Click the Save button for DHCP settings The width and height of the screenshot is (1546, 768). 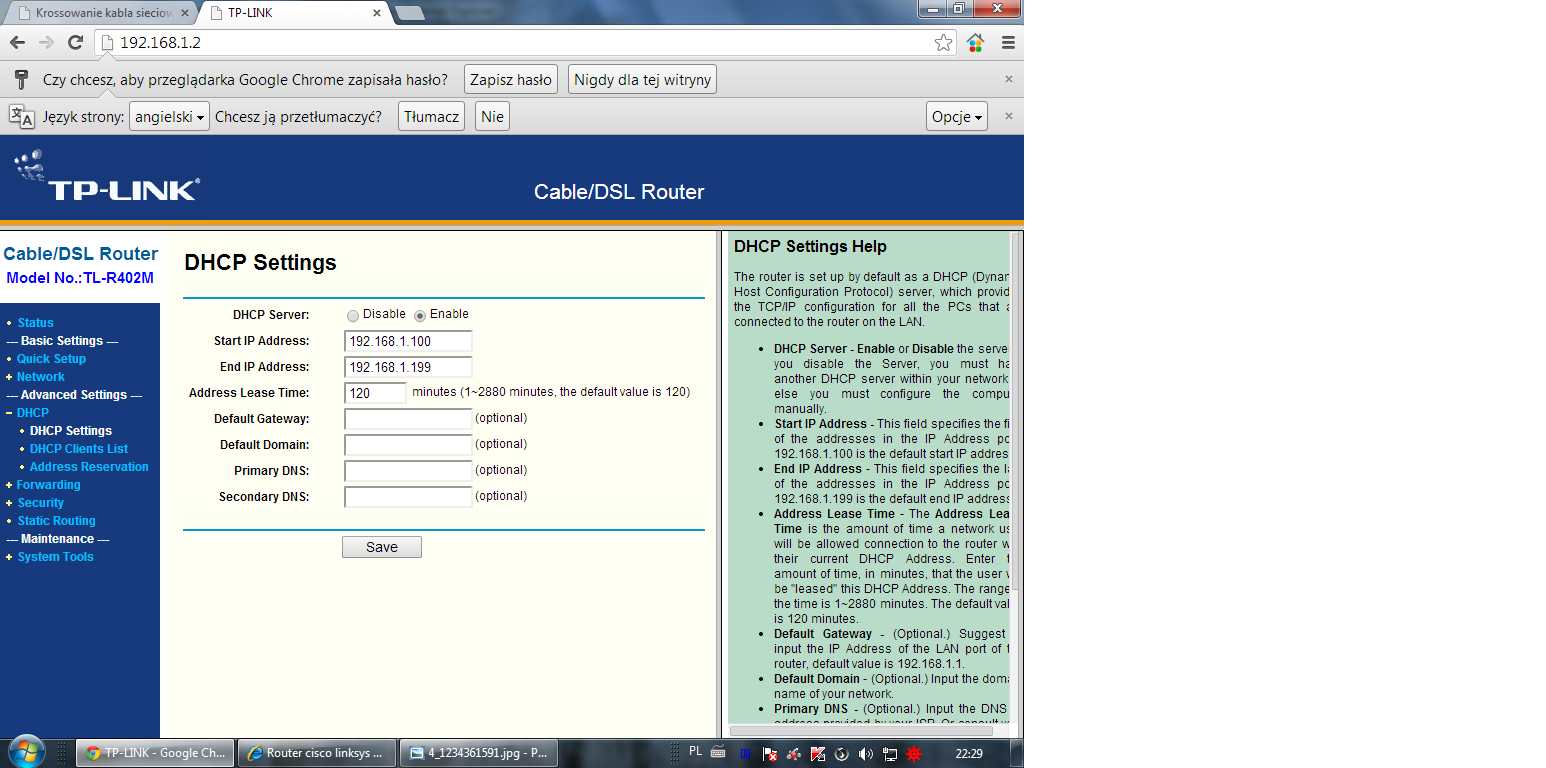click(382, 547)
